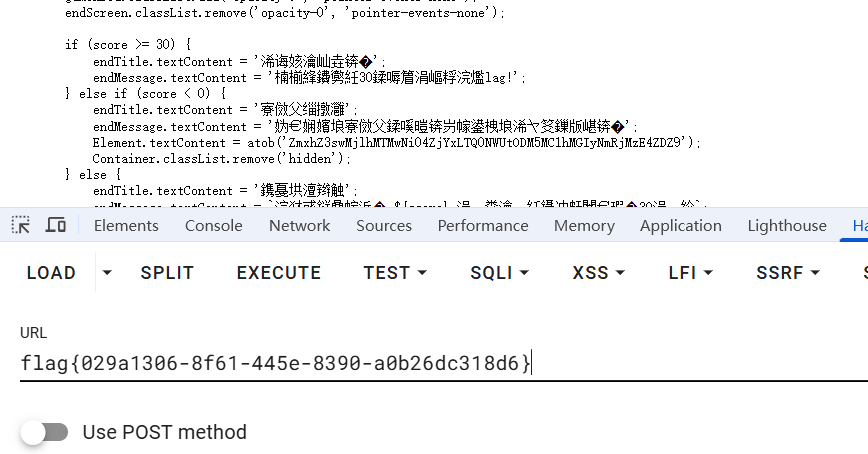Activate the inspect element picker icon
The width and height of the screenshot is (868, 454).
[x=21, y=226]
